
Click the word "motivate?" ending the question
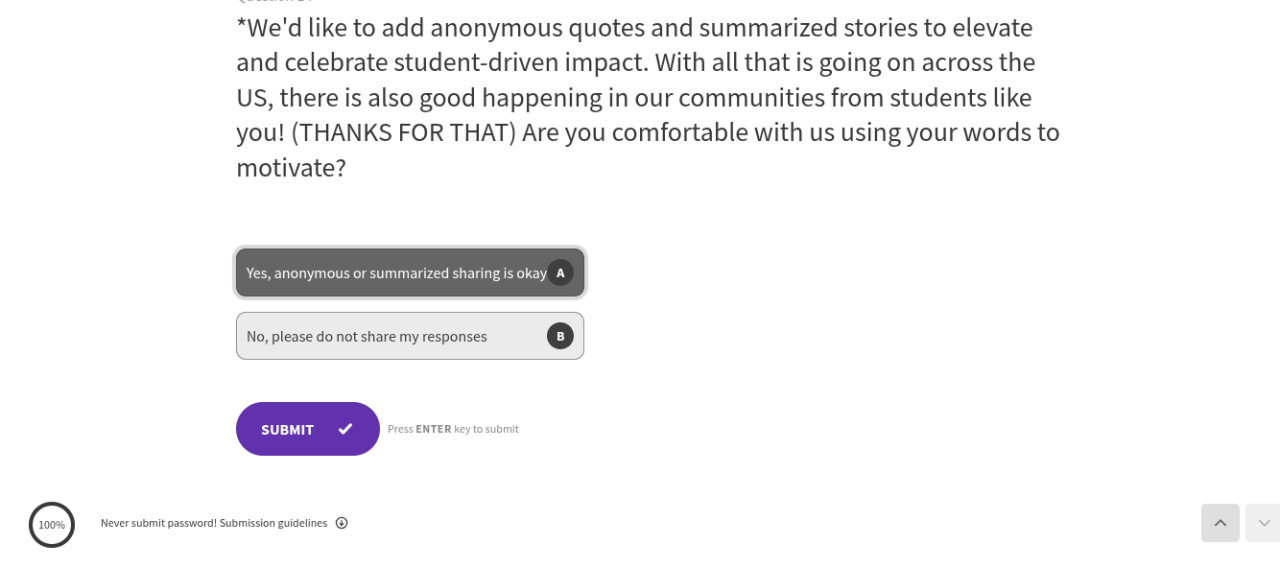click(x=291, y=168)
